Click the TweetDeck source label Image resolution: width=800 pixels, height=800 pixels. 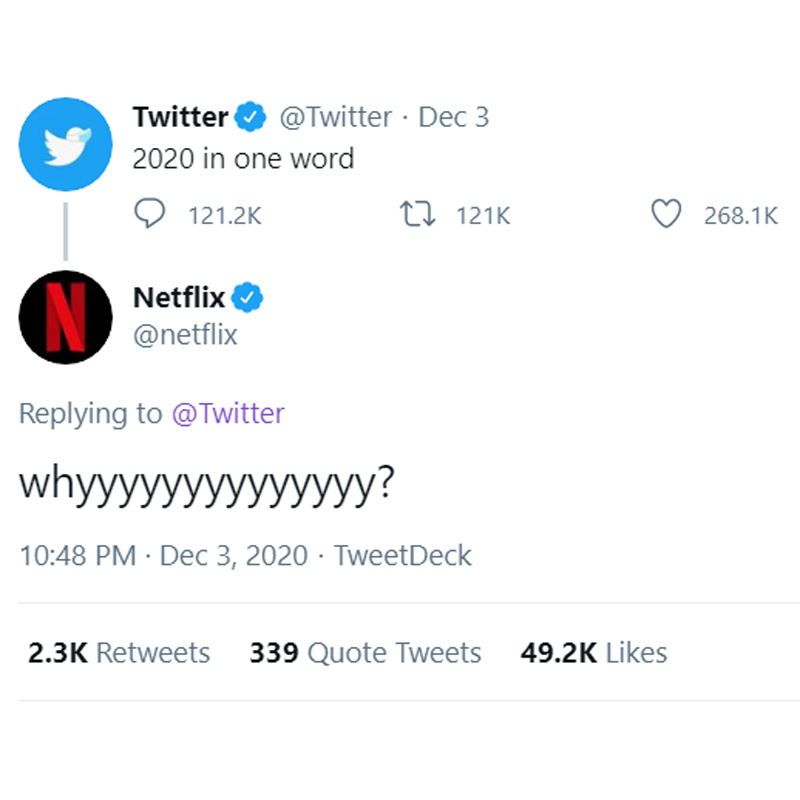click(x=404, y=555)
